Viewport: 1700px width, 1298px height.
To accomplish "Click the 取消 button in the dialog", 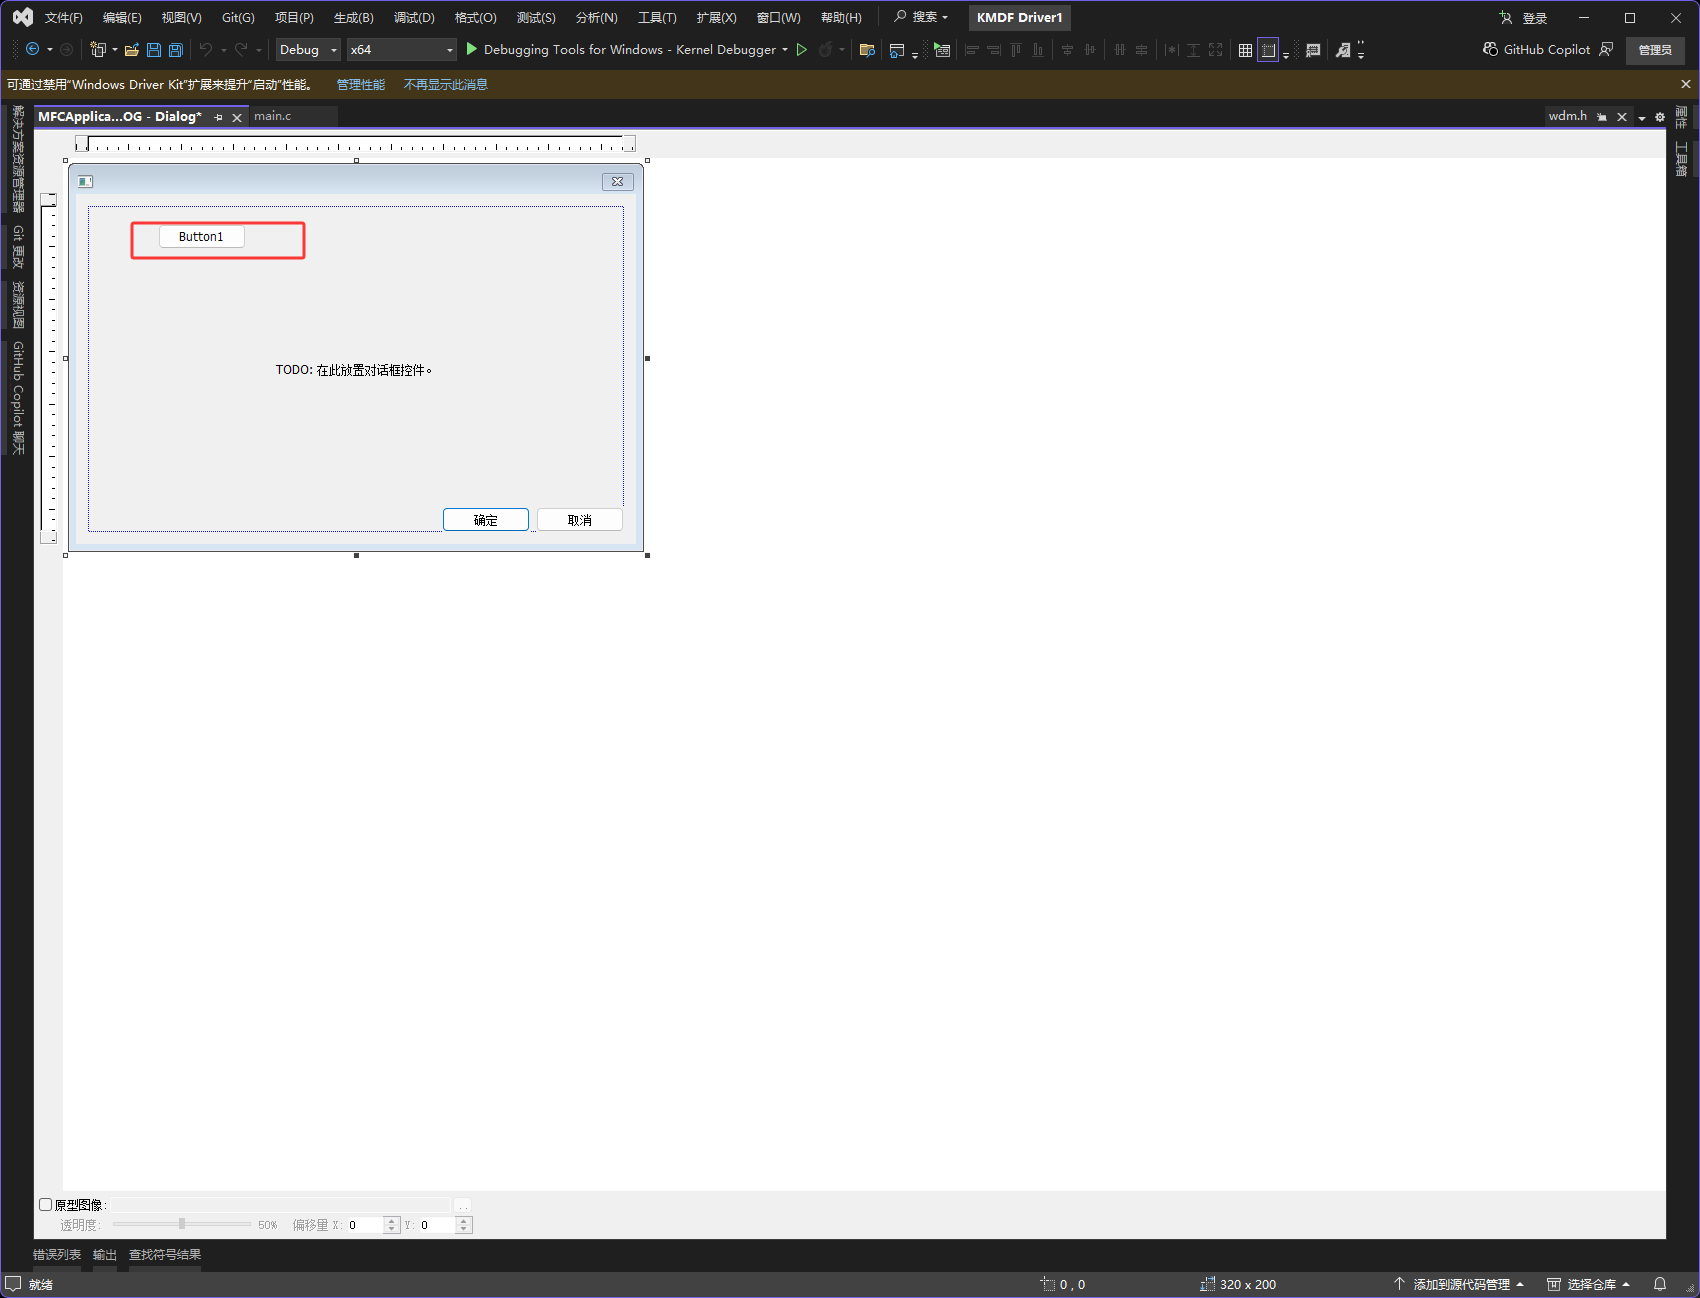I will point(580,520).
